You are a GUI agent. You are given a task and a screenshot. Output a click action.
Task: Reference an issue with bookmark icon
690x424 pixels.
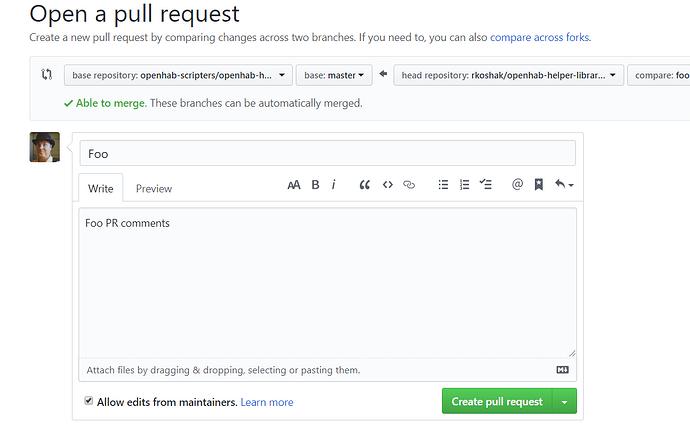tap(538, 185)
